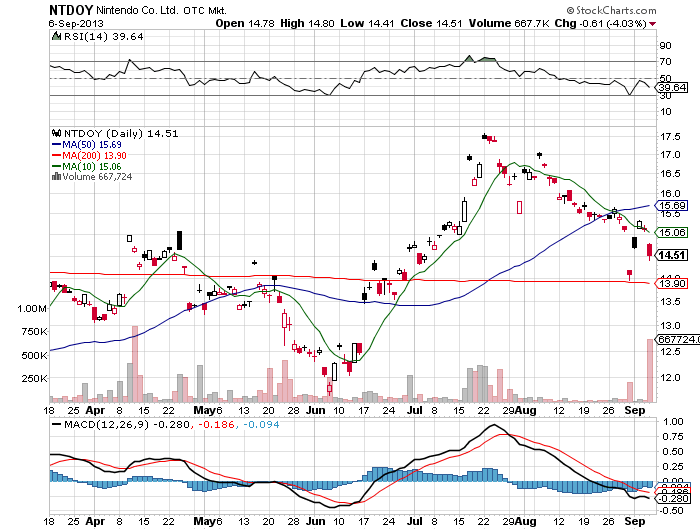The width and height of the screenshot is (700, 530).
Task: Click the red MA(200) legend line swatch
Action: click(x=56, y=155)
